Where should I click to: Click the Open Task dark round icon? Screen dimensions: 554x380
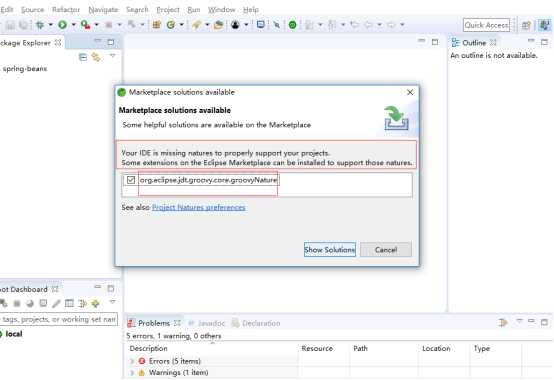(235, 25)
